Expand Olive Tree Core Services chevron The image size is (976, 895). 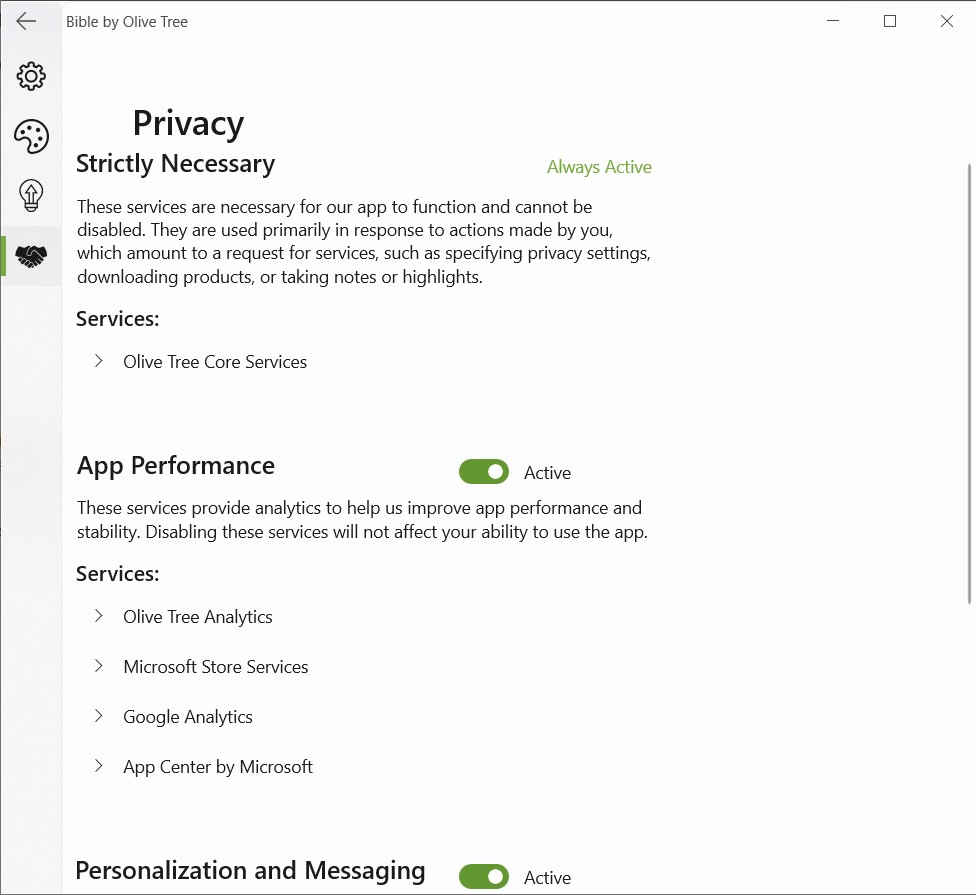pos(98,361)
